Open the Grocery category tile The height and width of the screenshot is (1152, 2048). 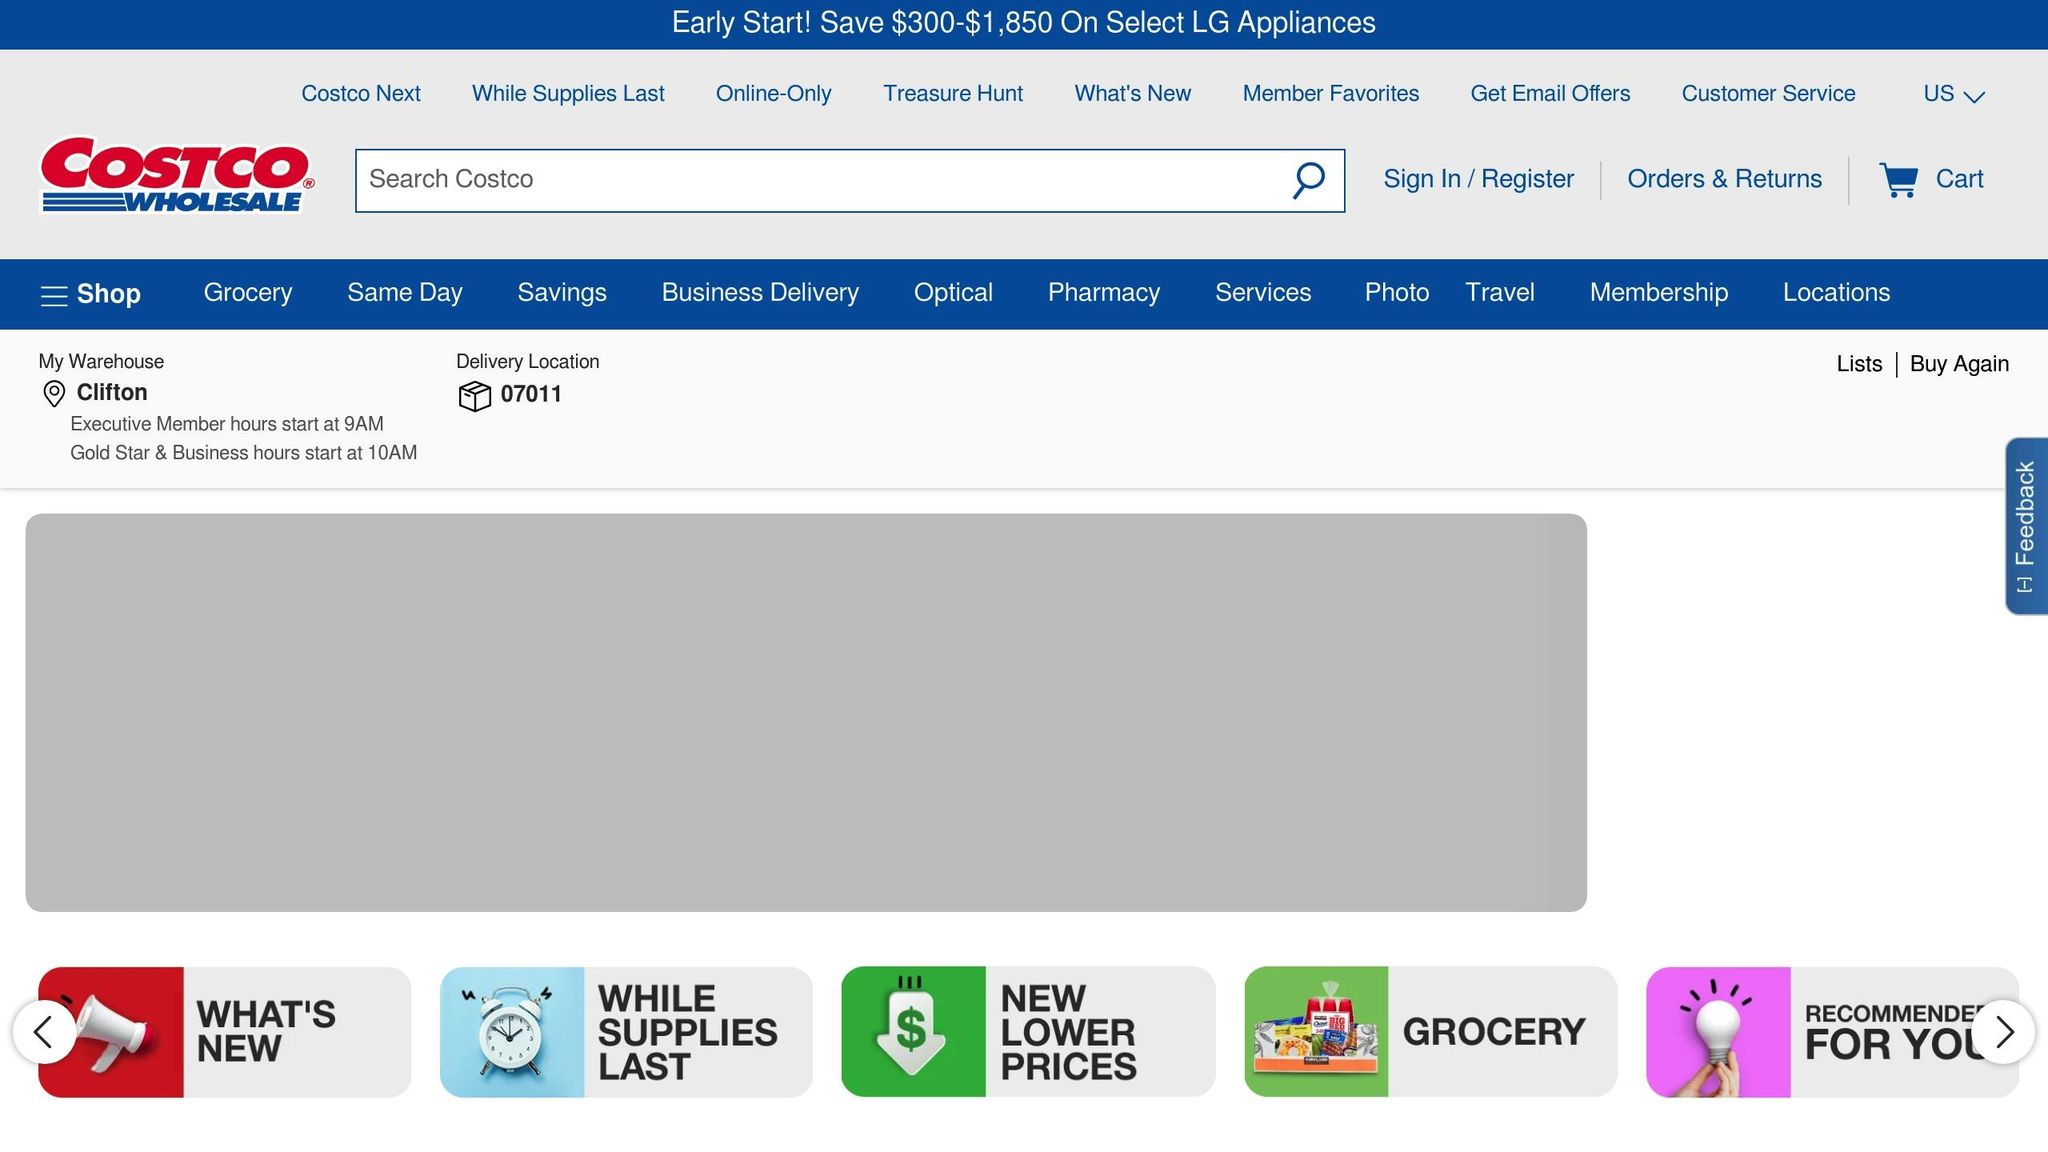click(x=1430, y=1032)
